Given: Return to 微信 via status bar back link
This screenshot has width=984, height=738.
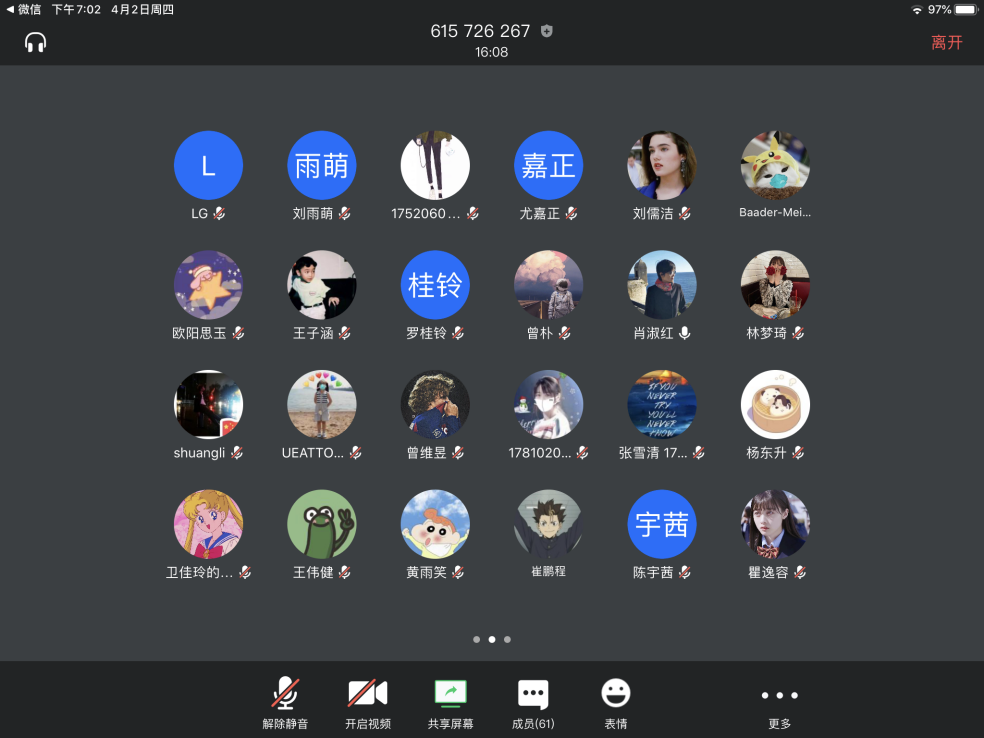Looking at the screenshot, I should (23, 9).
